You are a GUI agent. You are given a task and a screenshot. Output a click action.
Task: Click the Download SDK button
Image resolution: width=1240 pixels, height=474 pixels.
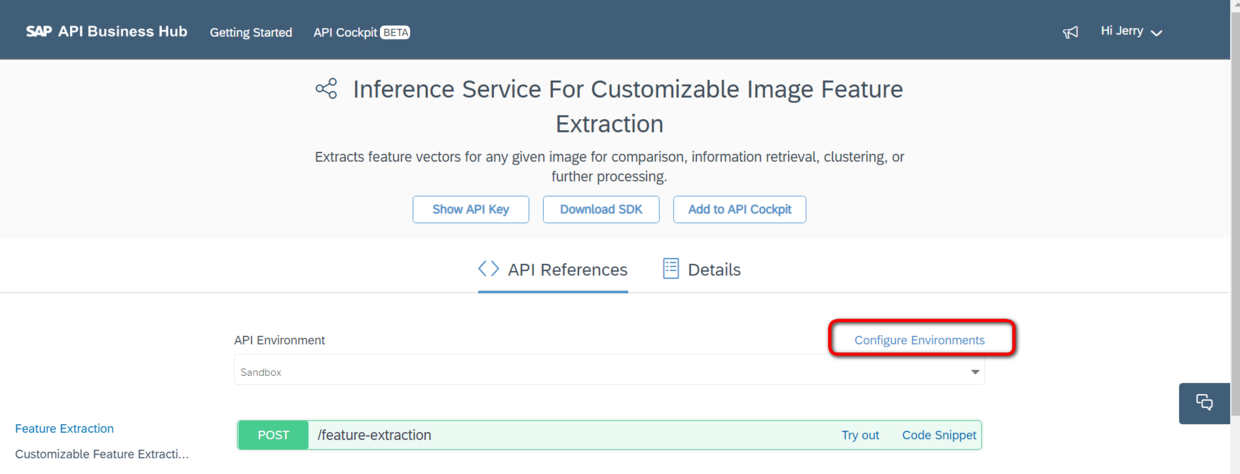coord(601,210)
